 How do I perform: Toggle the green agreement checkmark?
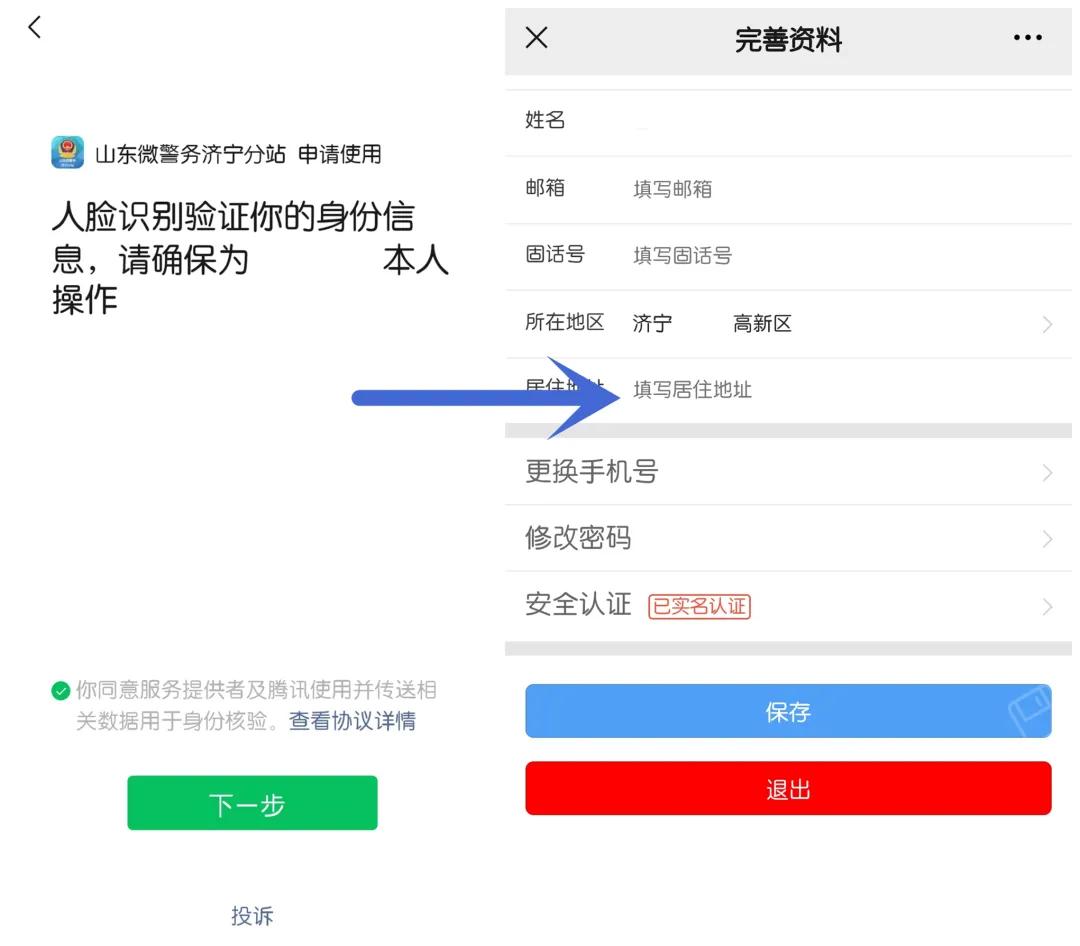coord(61,690)
